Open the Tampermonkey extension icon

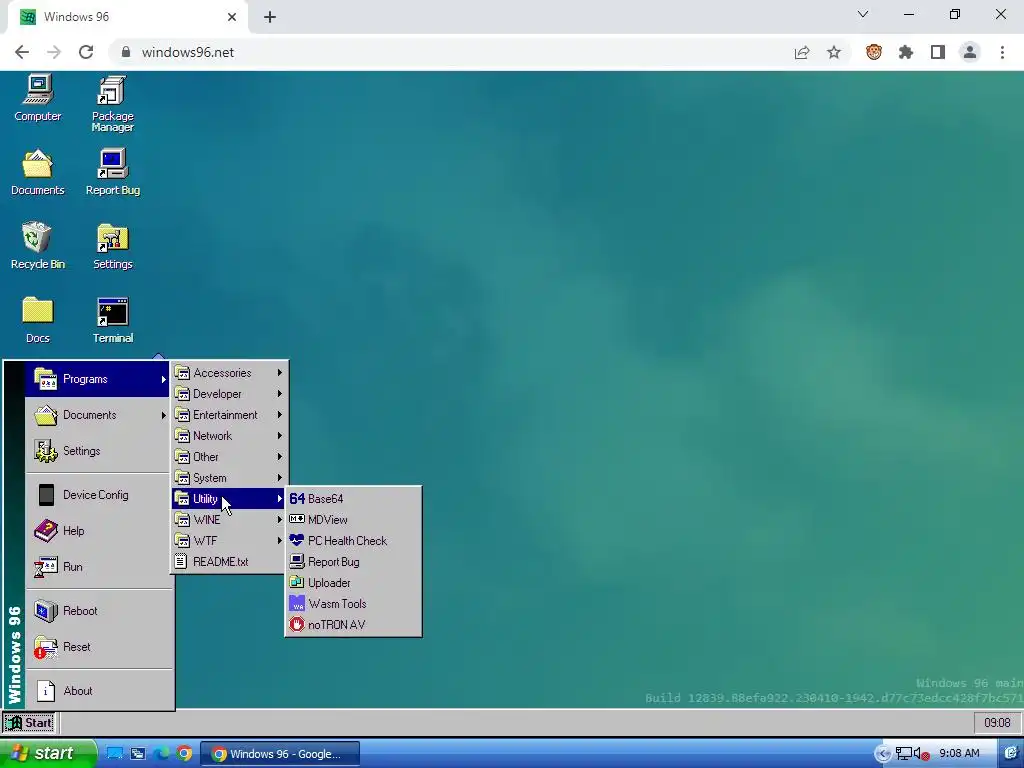point(874,52)
